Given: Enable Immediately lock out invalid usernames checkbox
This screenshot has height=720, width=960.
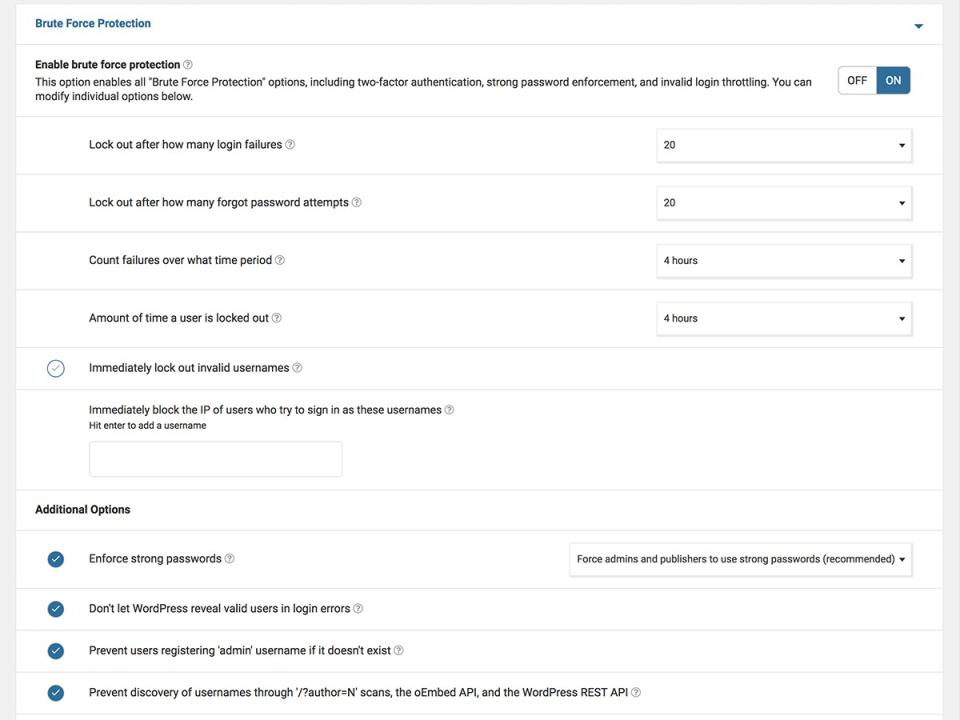Looking at the screenshot, I should coord(56,368).
